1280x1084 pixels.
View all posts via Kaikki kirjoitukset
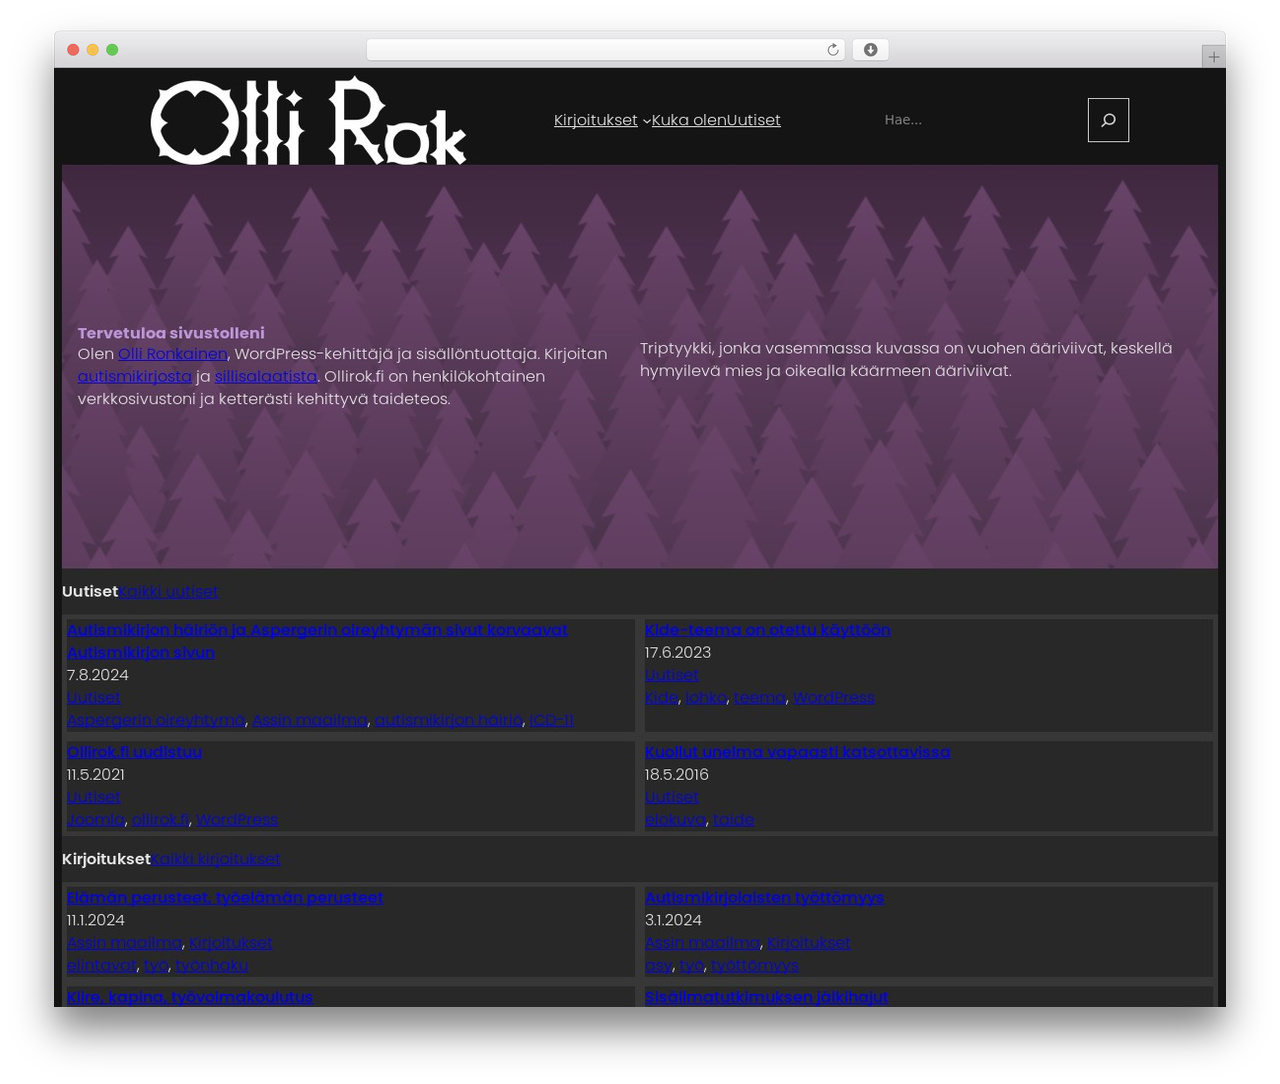tap(216, 859)
